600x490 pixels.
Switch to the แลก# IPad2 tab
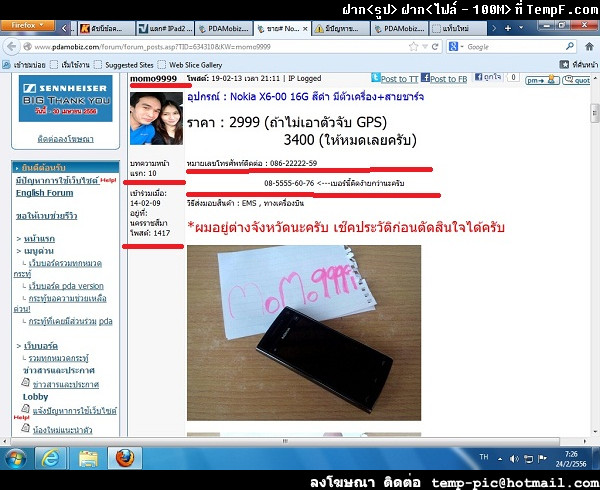click(166, 28)
